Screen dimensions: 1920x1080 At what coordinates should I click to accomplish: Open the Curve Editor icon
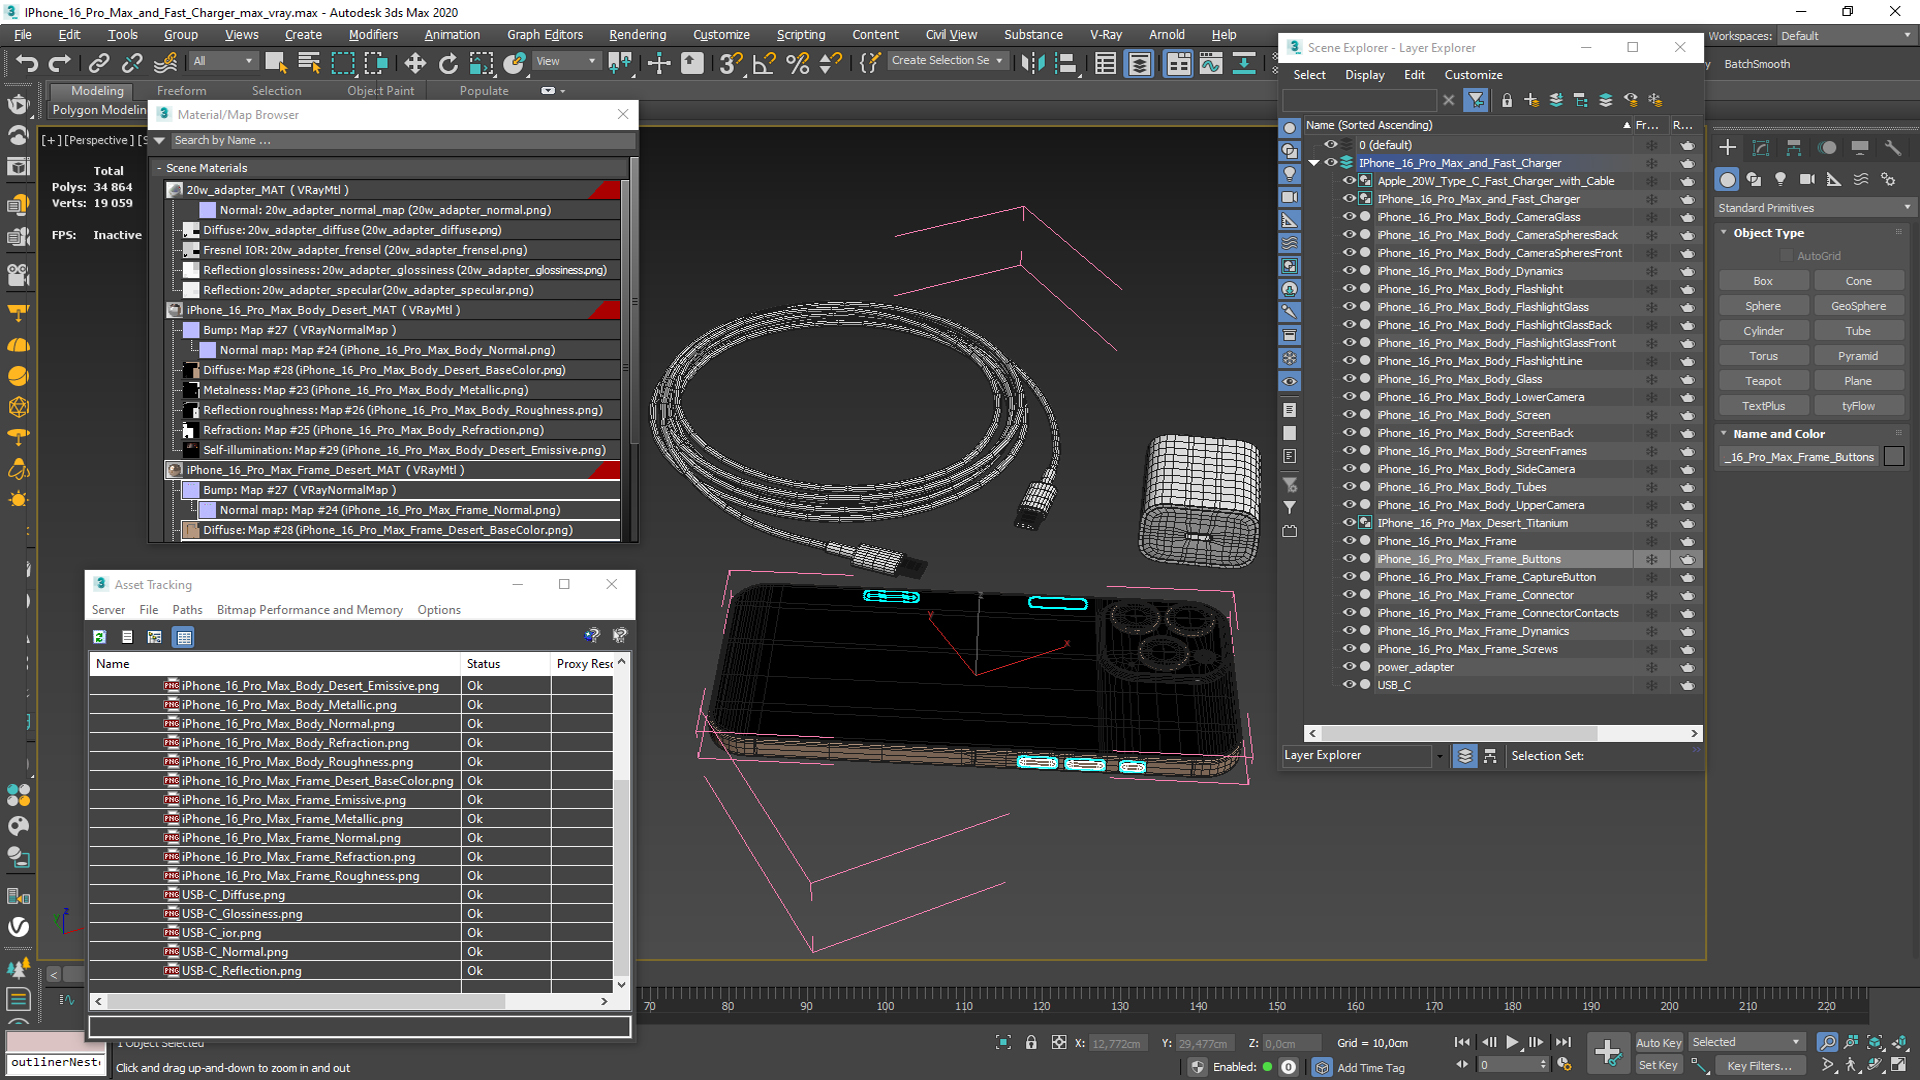pos(1211,64)
